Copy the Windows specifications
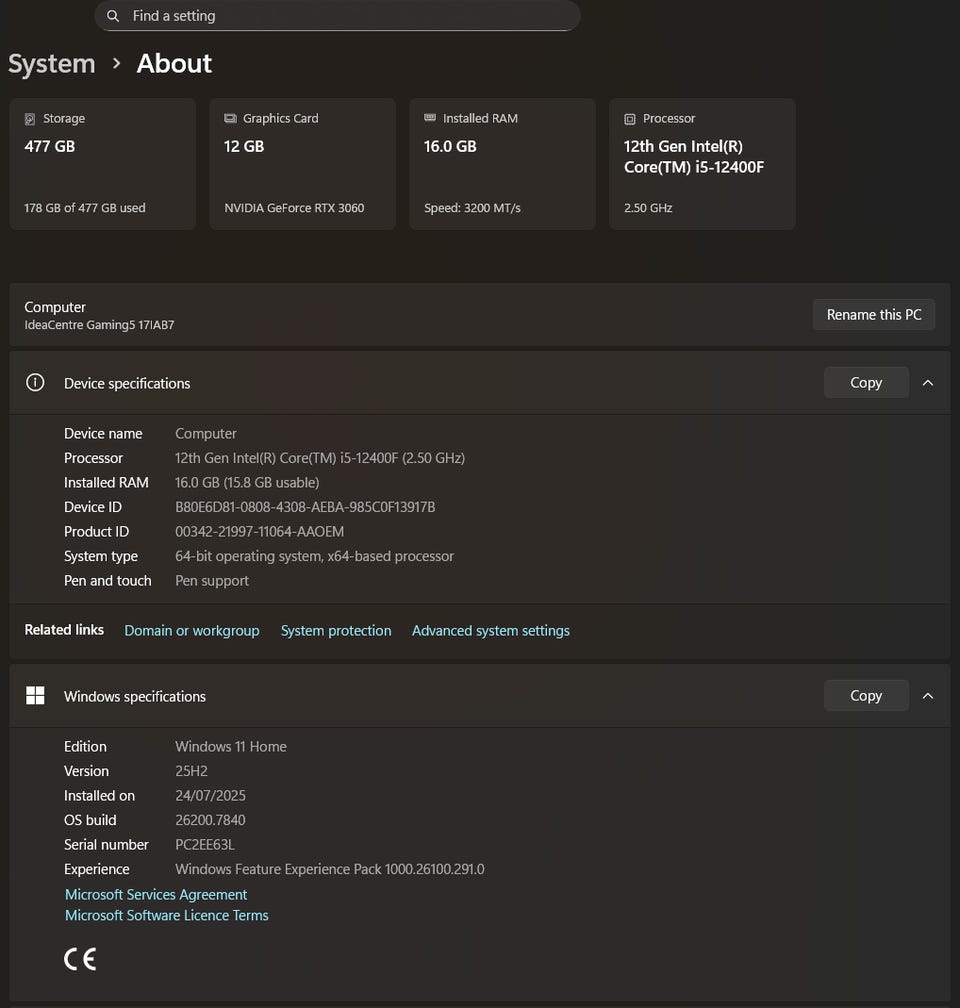 [865, 696]
